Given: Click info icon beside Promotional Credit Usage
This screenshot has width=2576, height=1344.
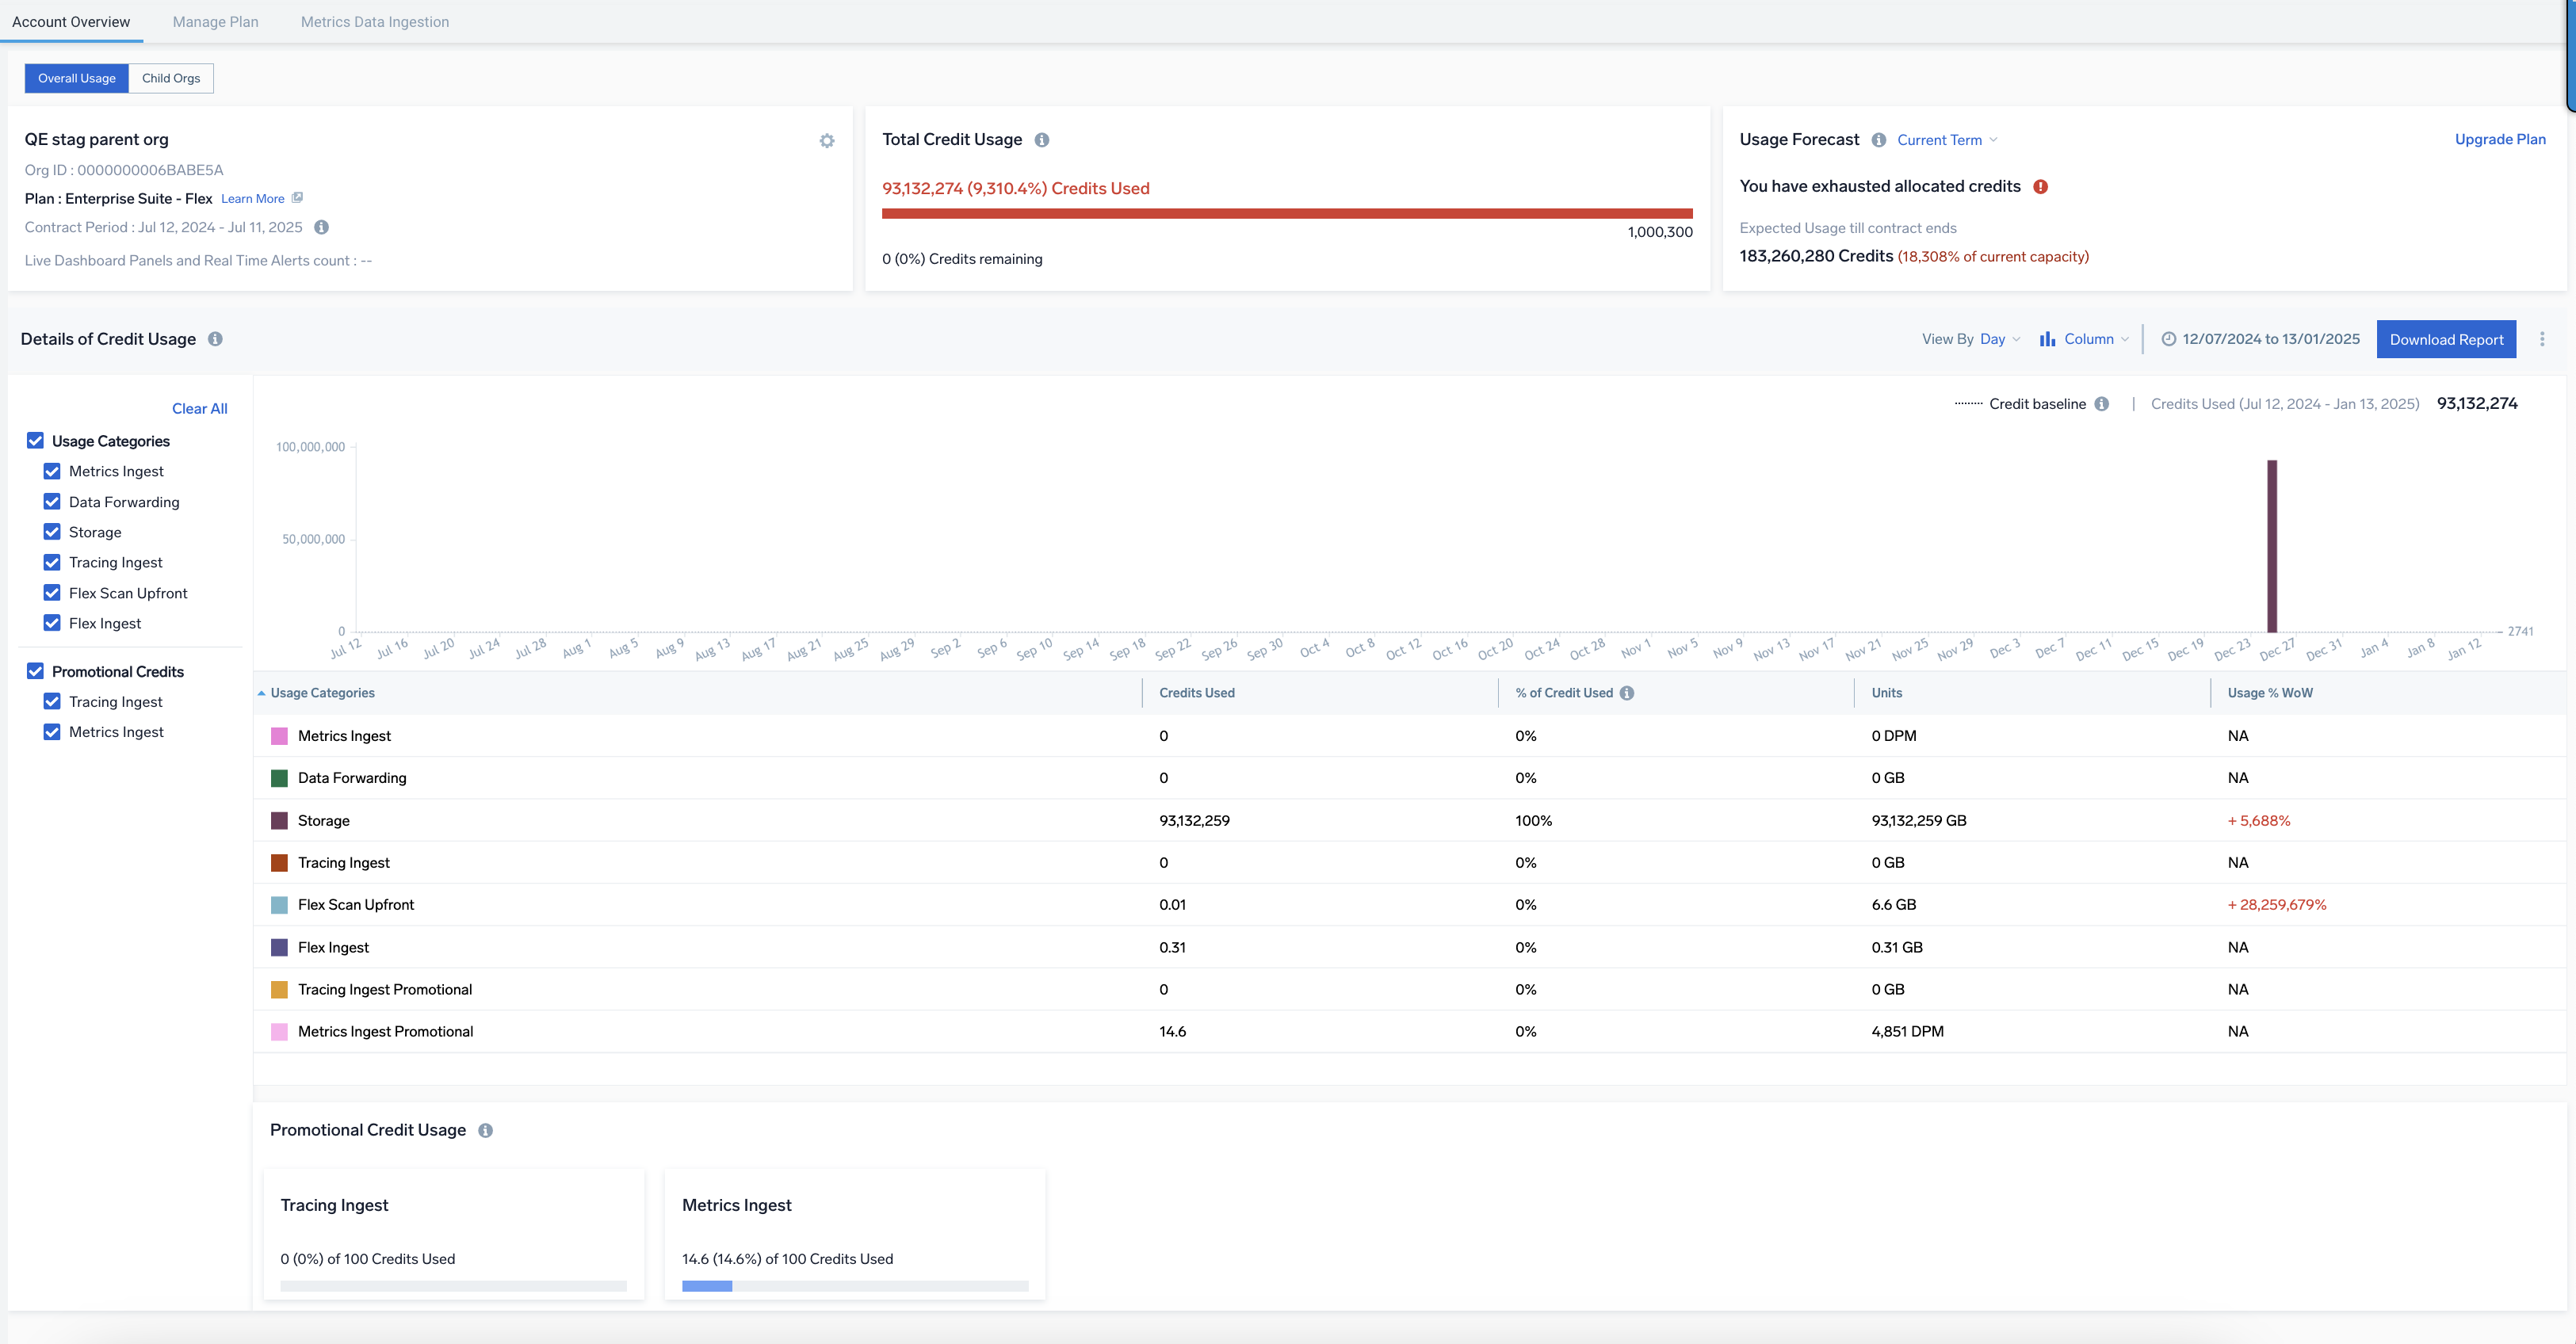Looking at the screenshot, I should [x=485, y=1131].
